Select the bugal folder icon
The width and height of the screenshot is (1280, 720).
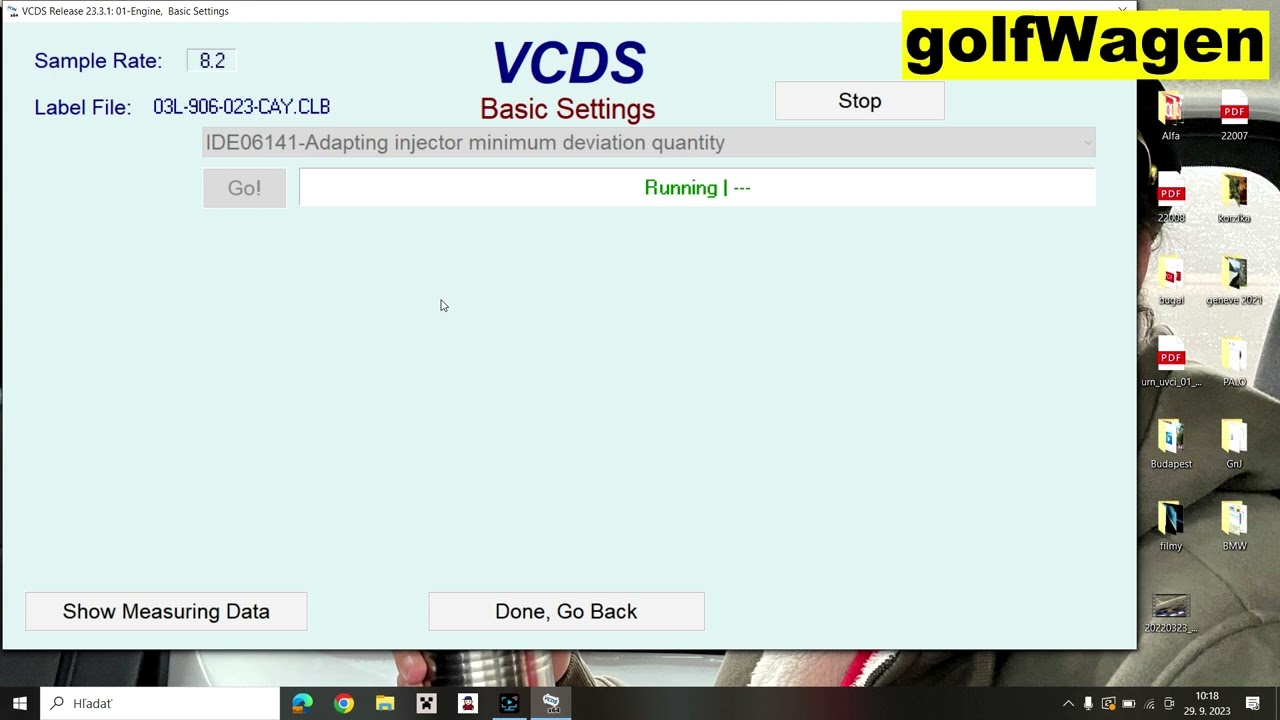[1171, 280]
